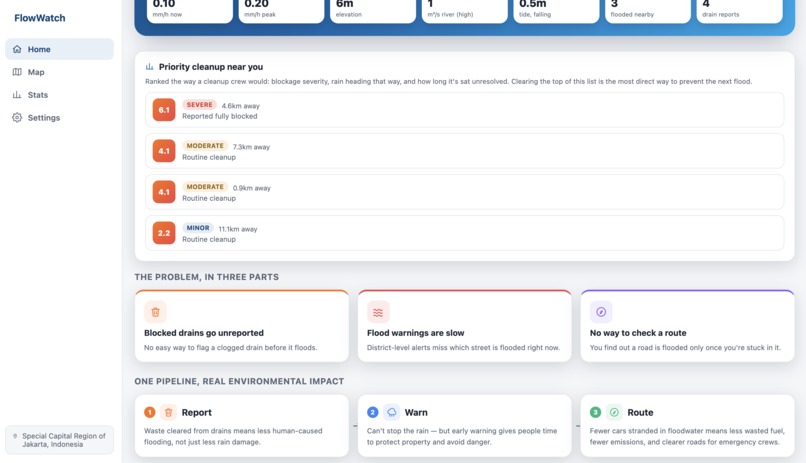Click the 0.9km away moderate cleanup row
The height and width of the screenshot is (463, 806).
click(x=464, y=192)
